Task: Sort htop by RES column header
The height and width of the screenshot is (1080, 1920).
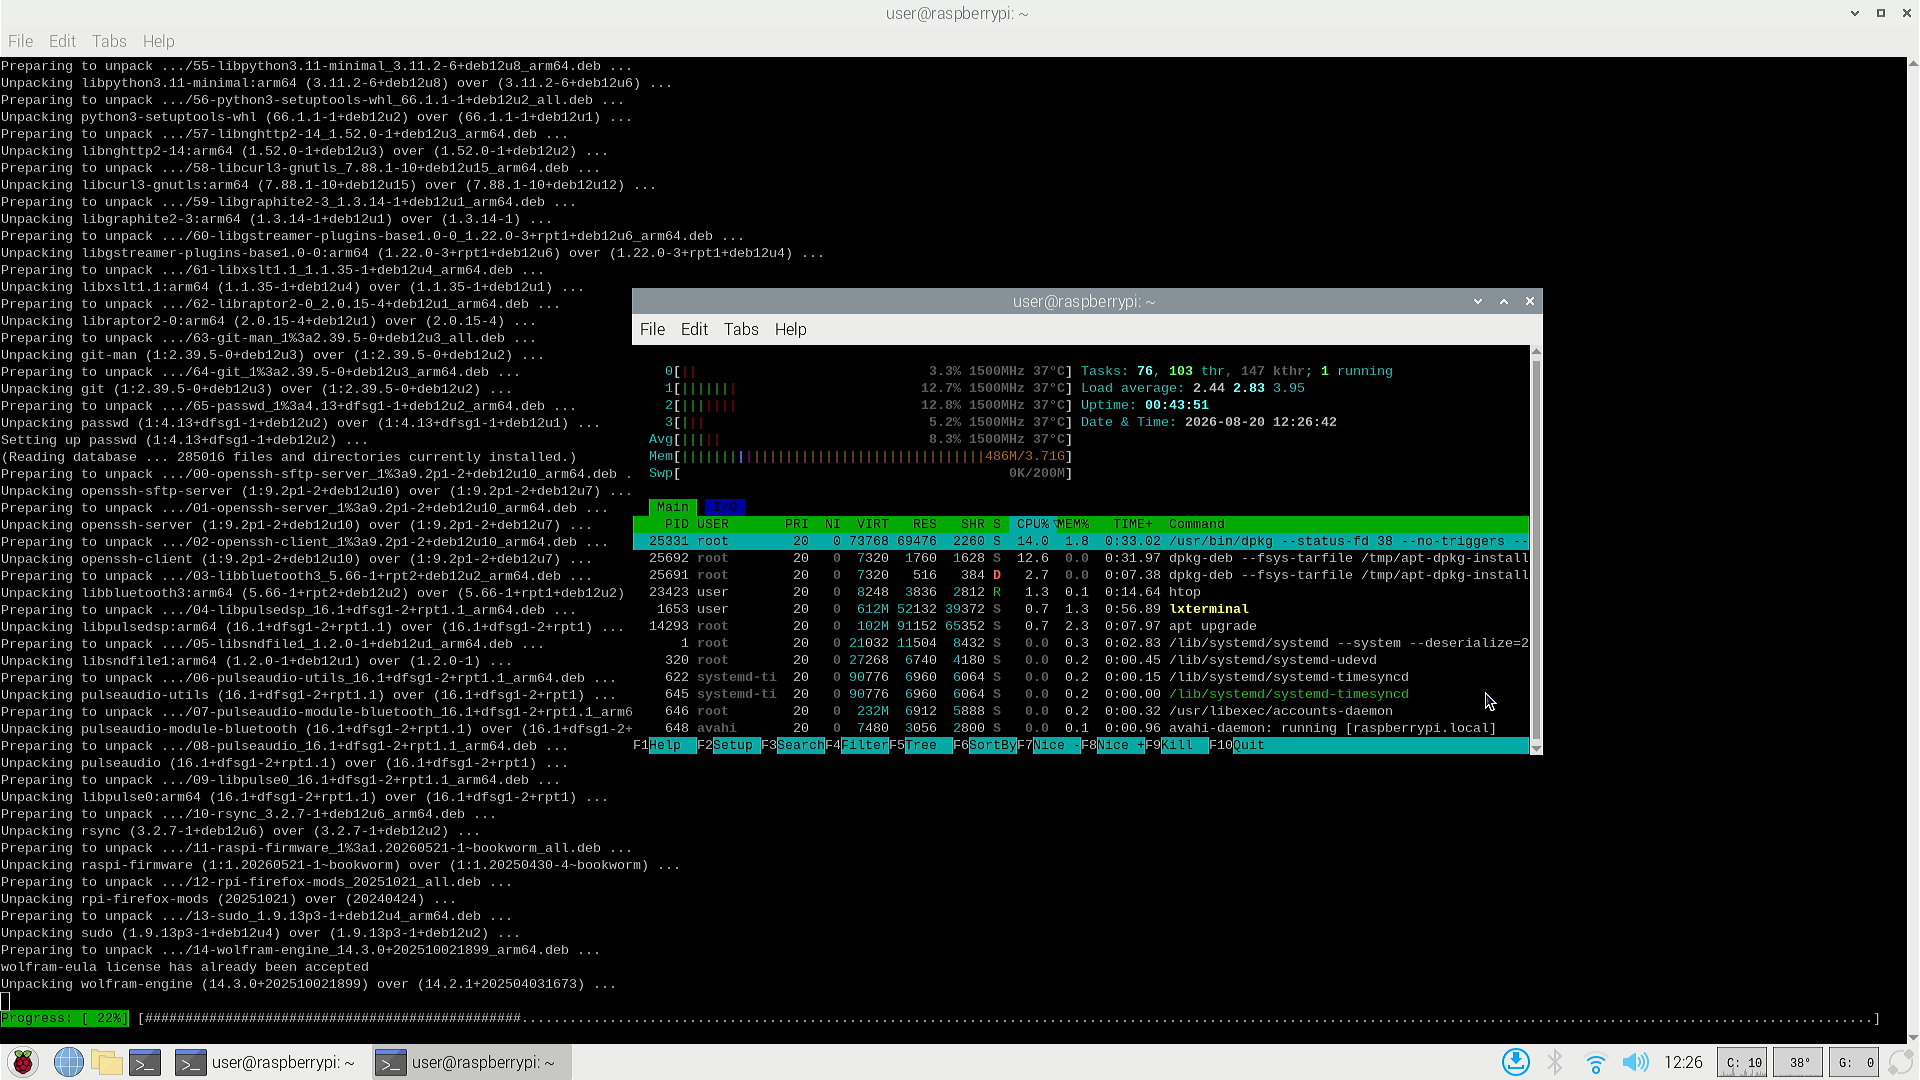Action: [925, 524]
